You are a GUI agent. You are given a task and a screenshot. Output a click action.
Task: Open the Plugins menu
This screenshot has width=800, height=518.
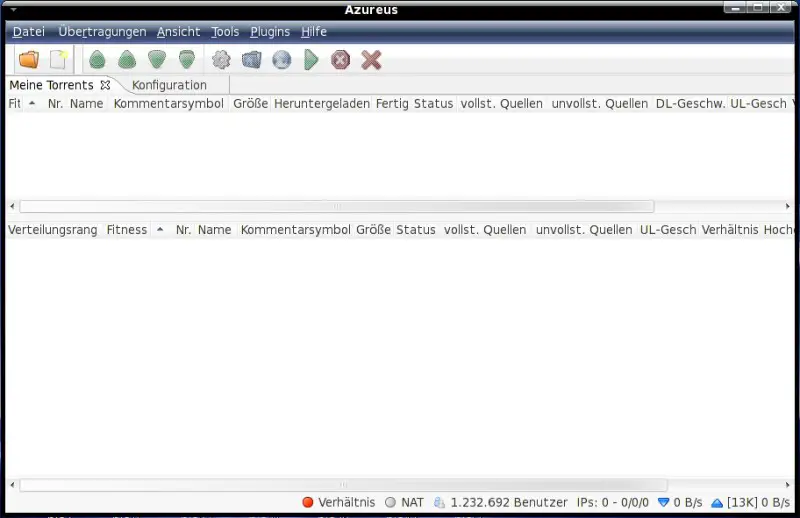(270, 32)
